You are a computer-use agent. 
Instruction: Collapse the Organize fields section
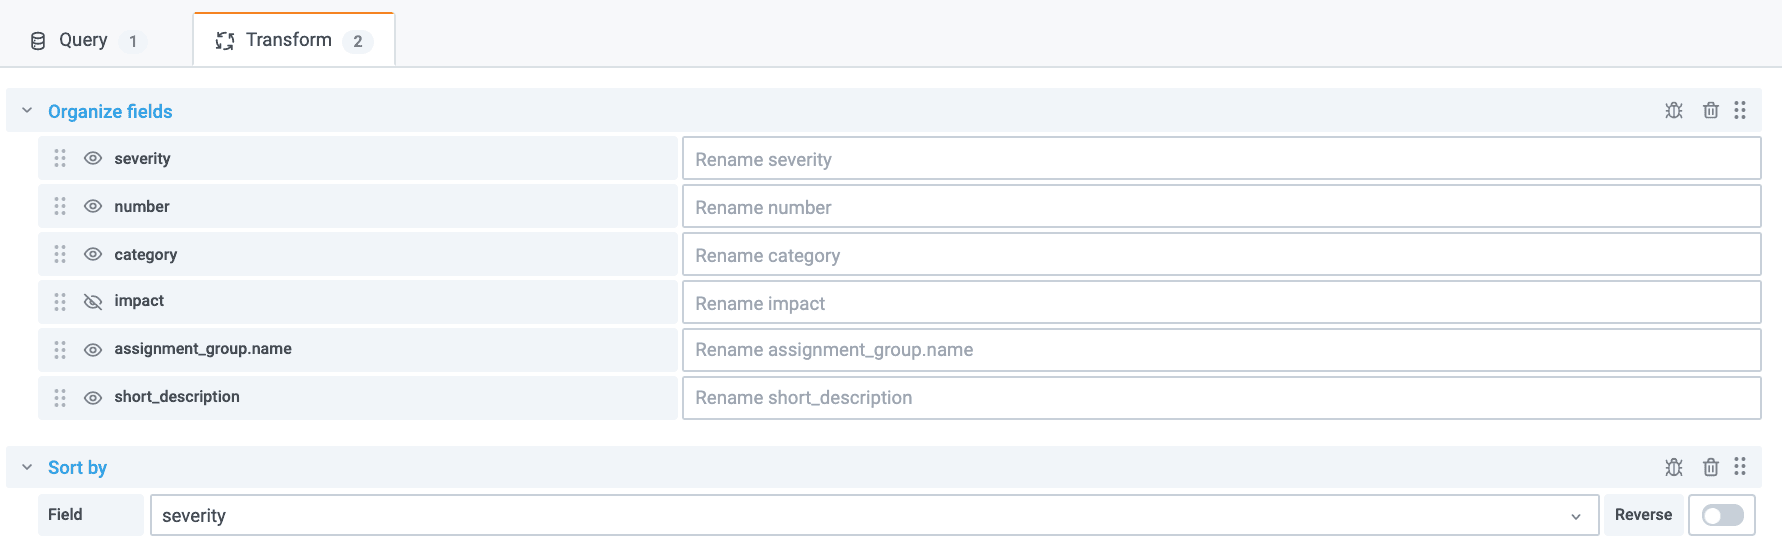tap(27, 111)
